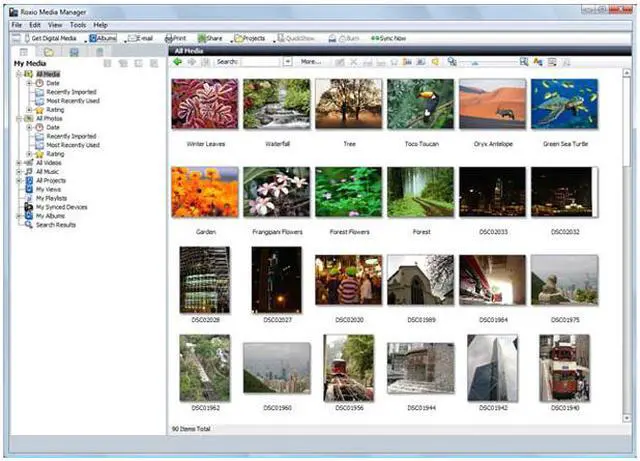Open Albums from the toolbar
The width and height of the screenshot is (640, 461).
104,38
